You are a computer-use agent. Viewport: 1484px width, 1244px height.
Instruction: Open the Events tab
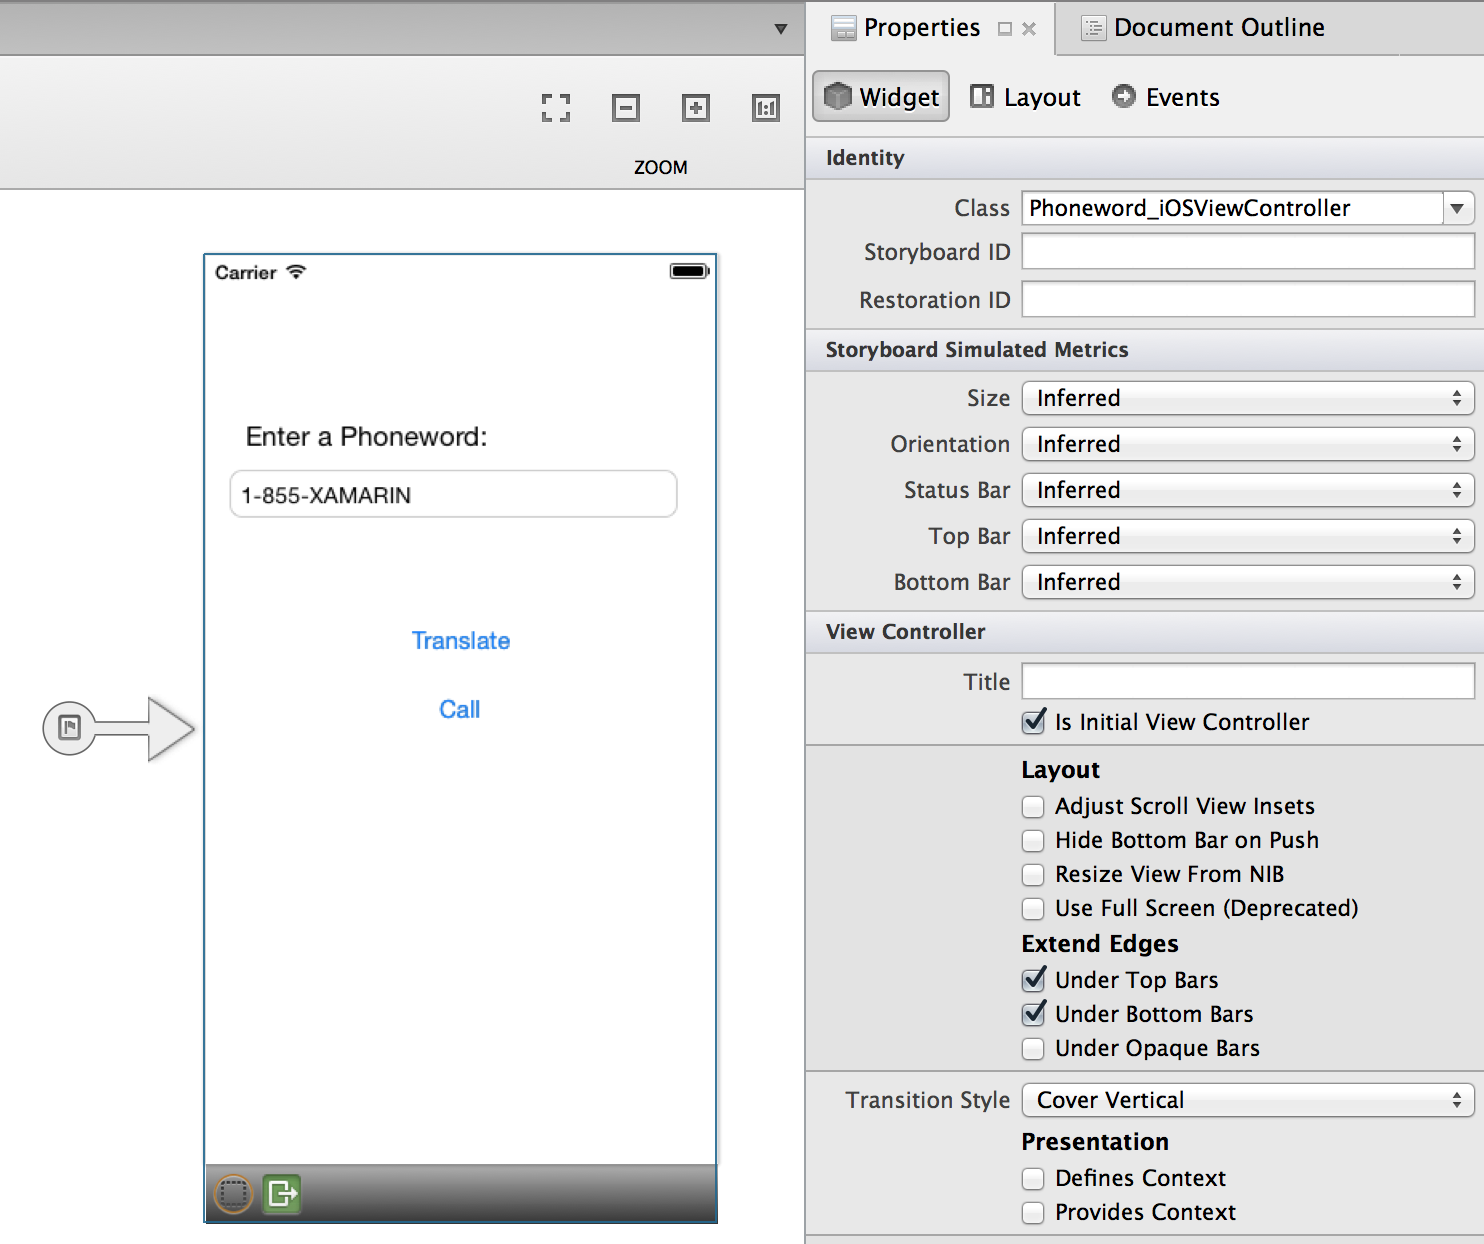click(1166, 97)
